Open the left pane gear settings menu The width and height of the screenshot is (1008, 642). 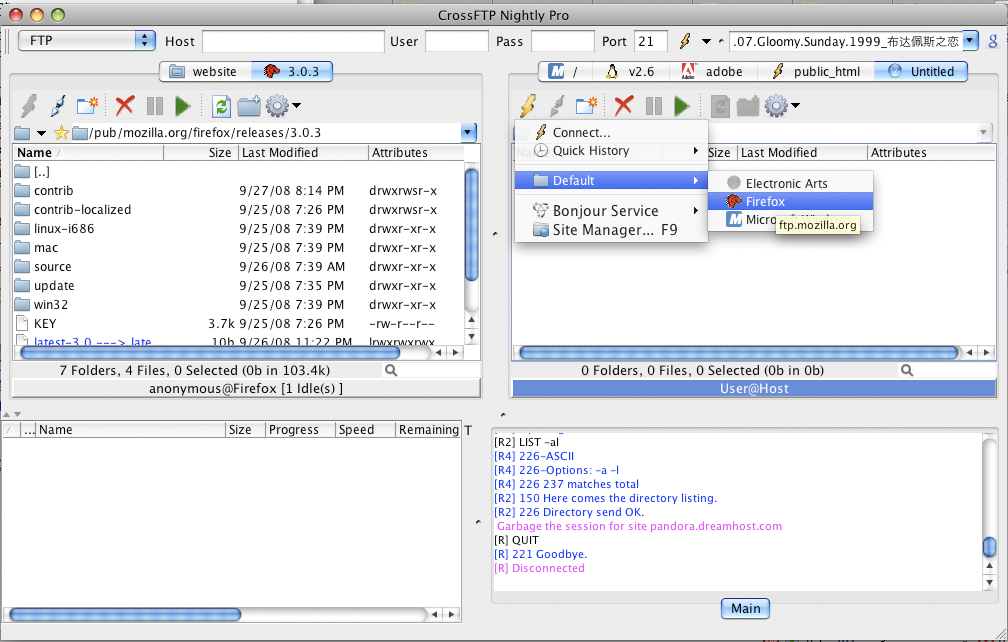tap(283, 106)
